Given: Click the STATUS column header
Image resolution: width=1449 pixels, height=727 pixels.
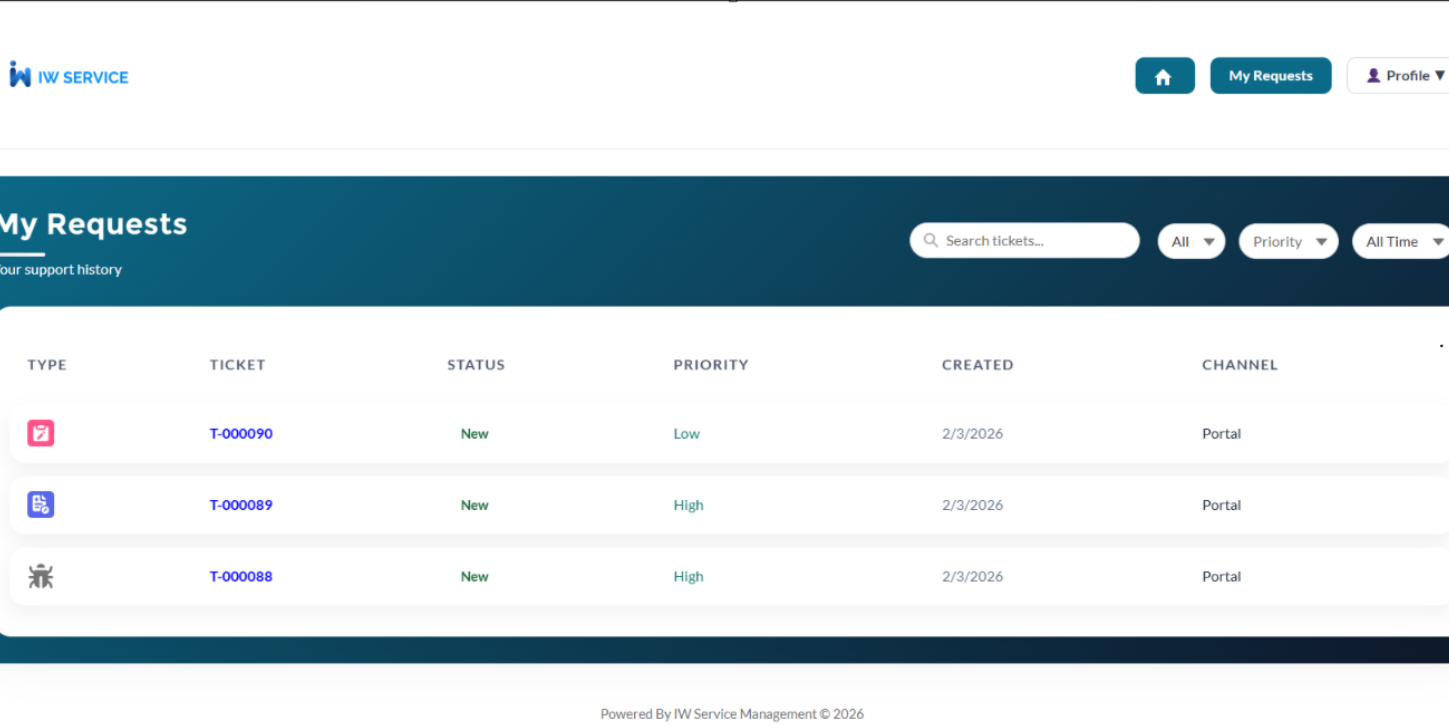Looking at the screenshot, I should click(476, 365).
